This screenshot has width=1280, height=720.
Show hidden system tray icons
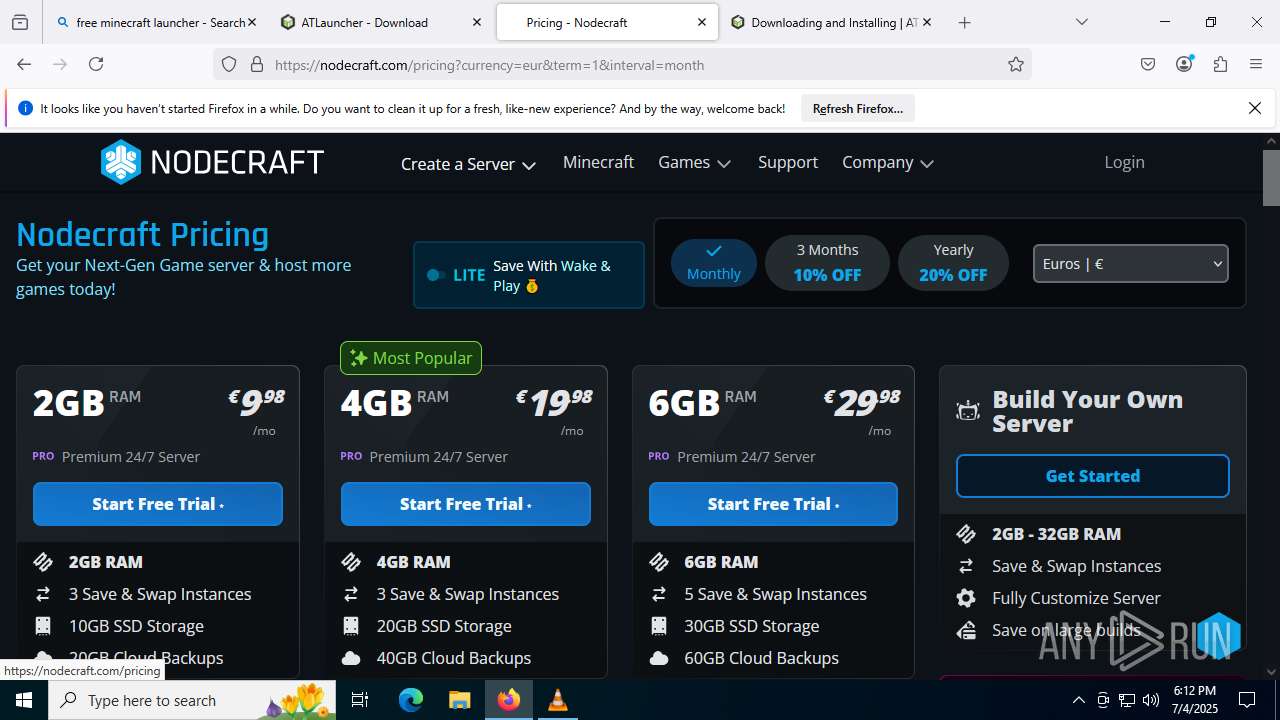pos(1078,700)
